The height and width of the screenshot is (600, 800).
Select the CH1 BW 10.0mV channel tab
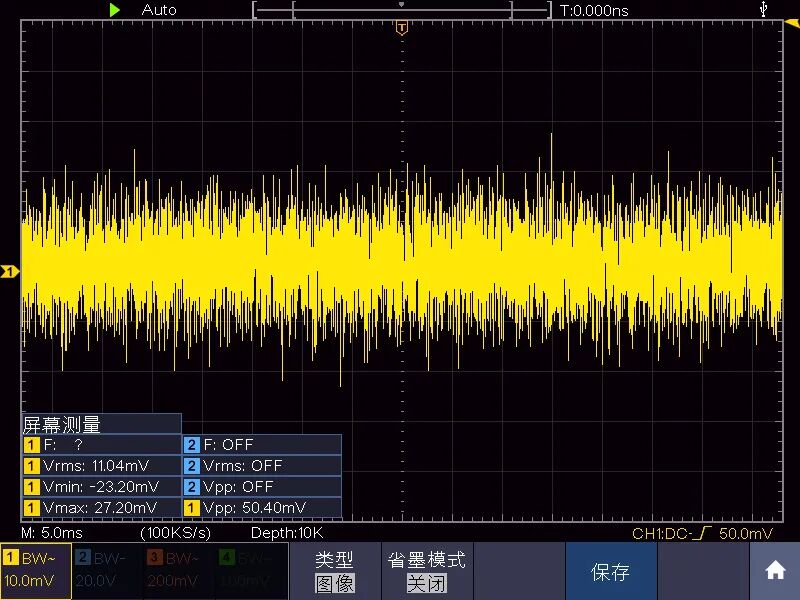click(x=36, y=570)
